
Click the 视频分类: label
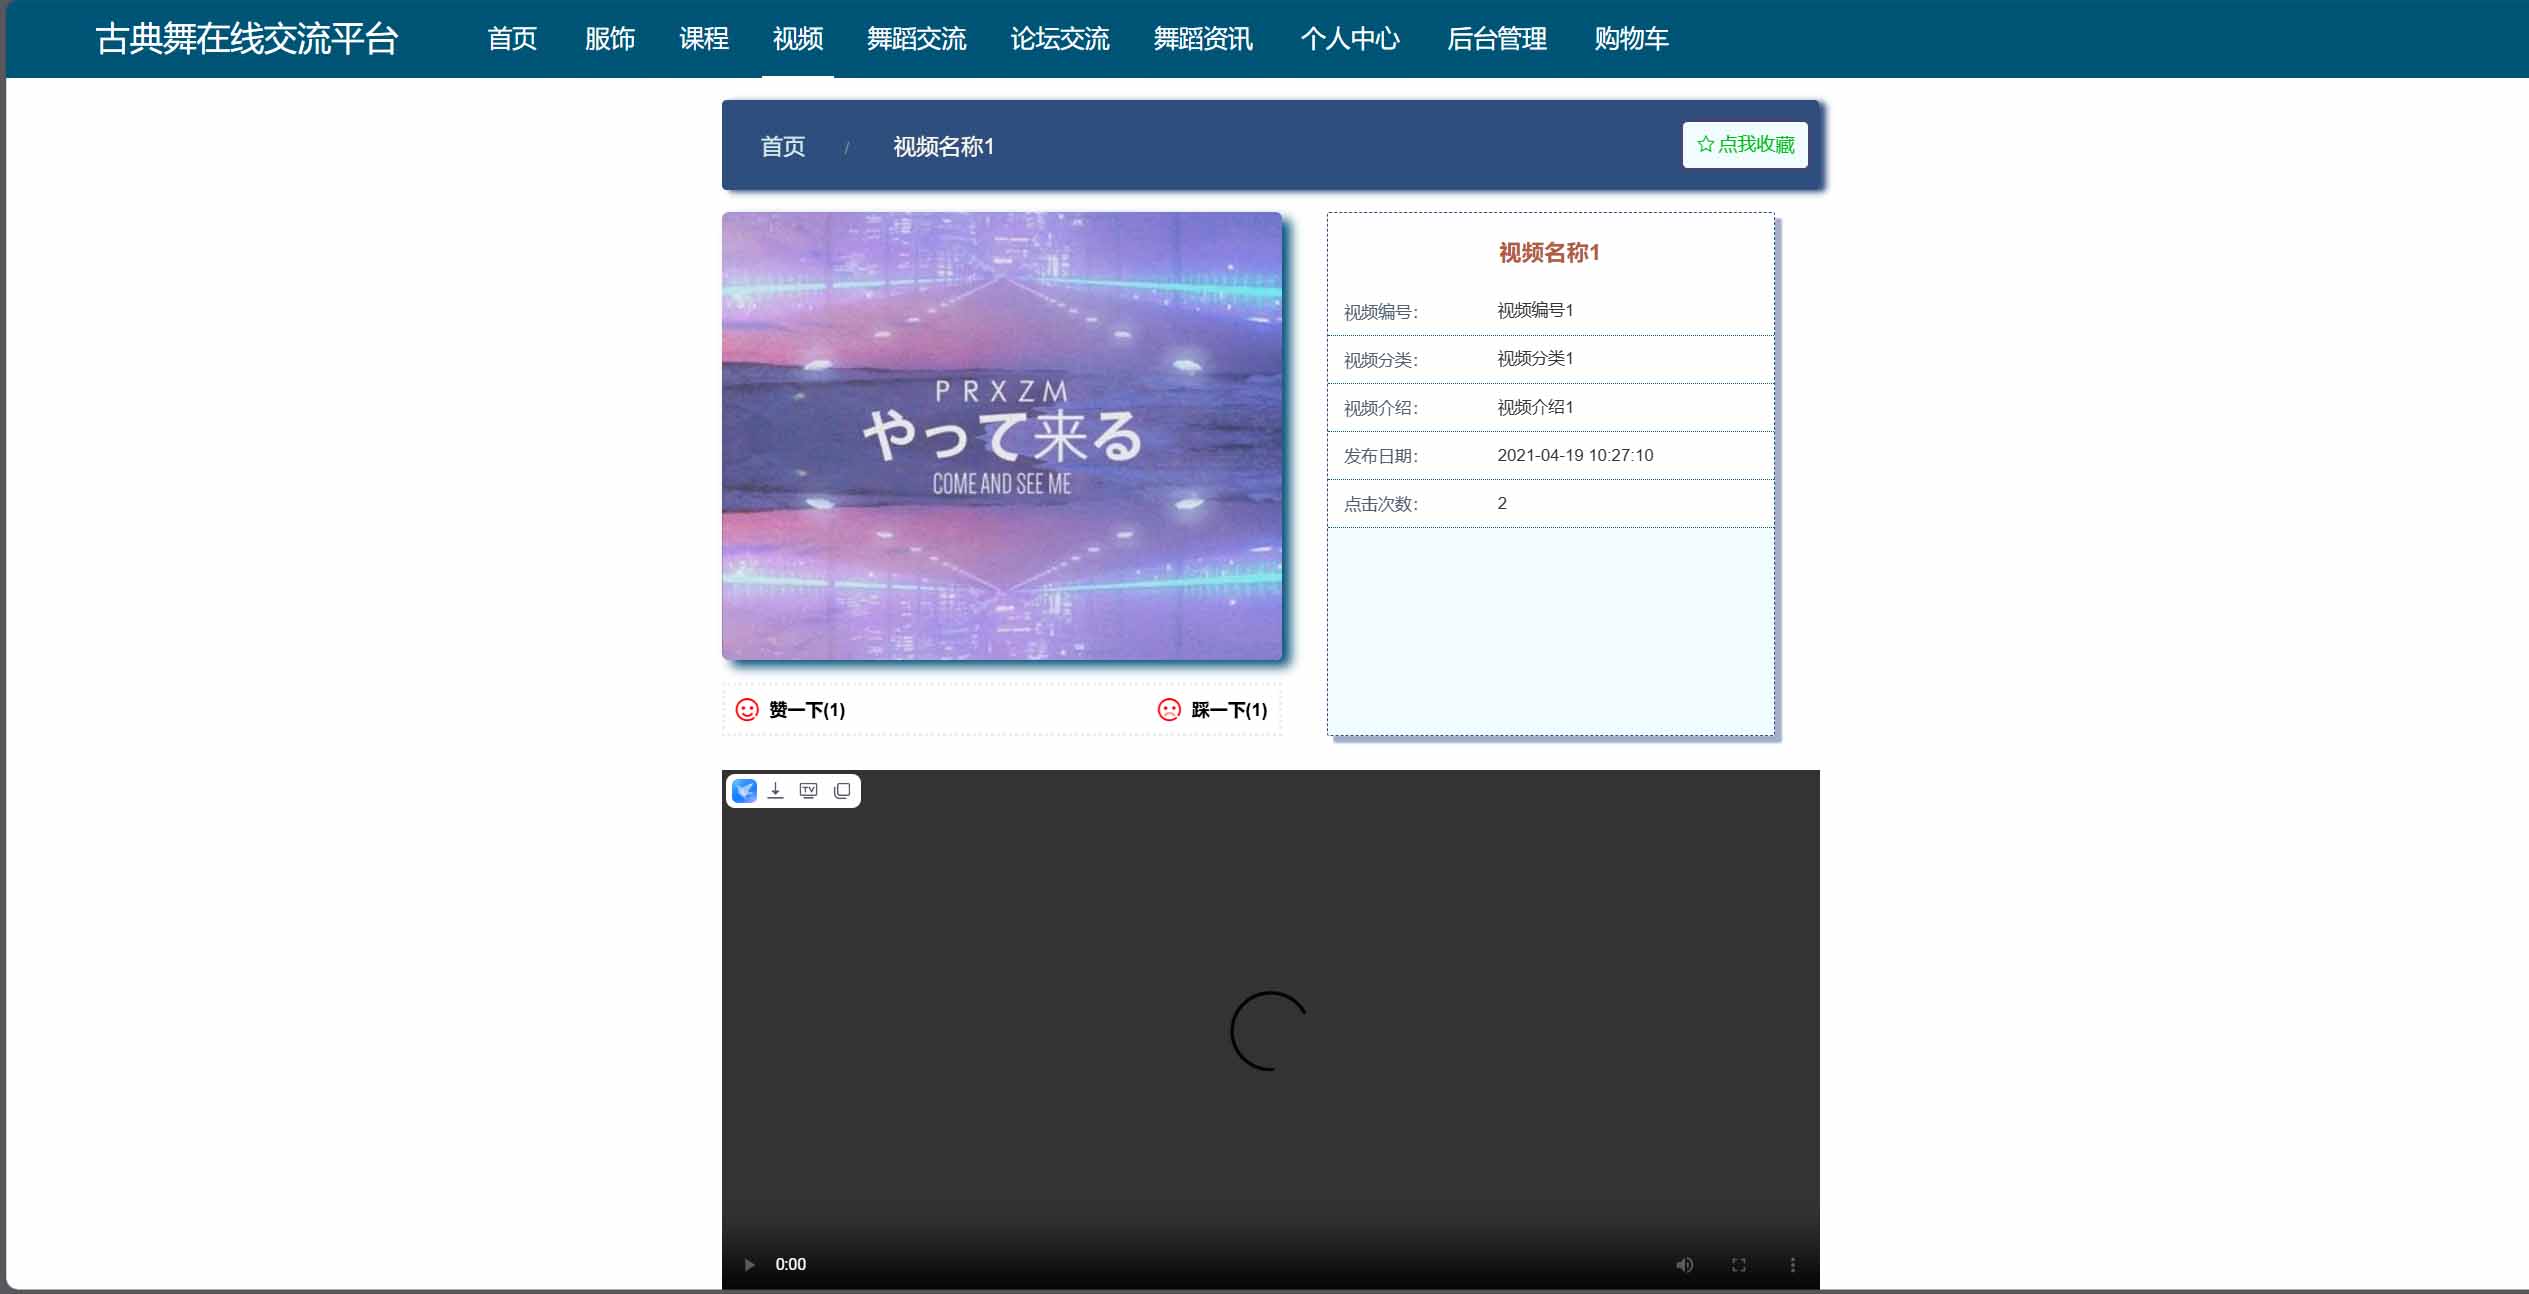pyautogui.click(x=1380, y=360)
